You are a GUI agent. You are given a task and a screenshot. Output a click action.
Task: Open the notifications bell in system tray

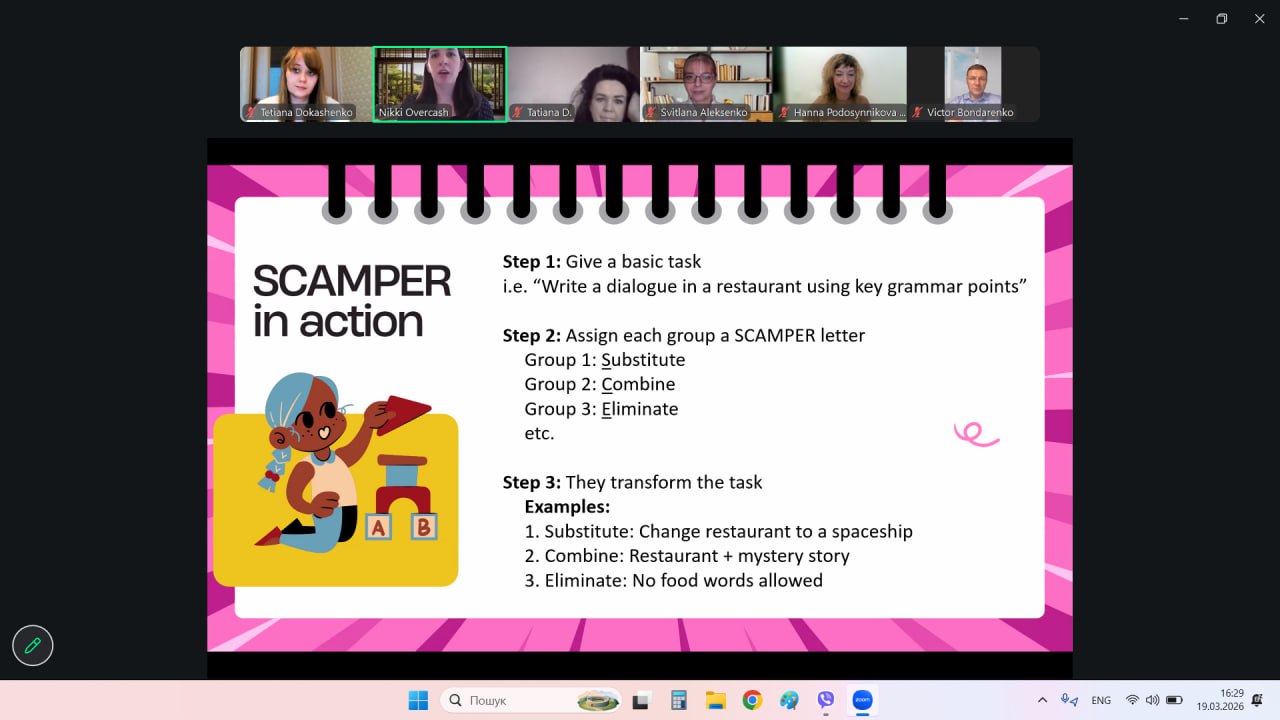click(1256, 700)
